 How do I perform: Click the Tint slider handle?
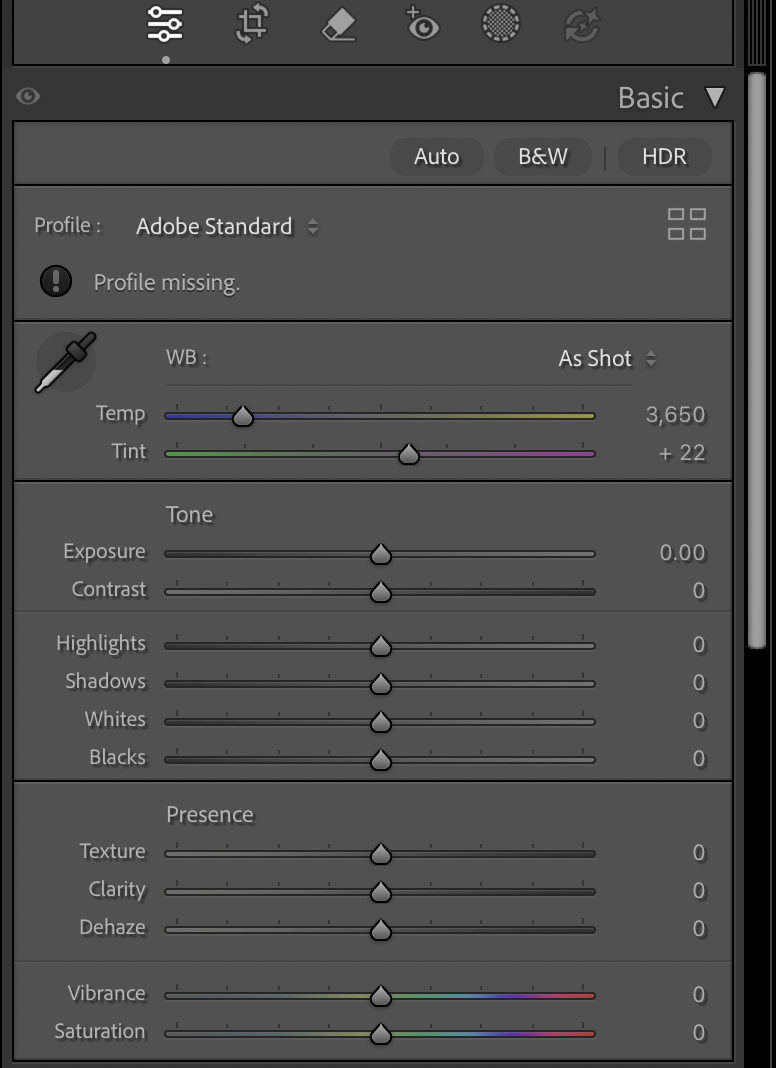pyautogui.click(x=408, y=455)
